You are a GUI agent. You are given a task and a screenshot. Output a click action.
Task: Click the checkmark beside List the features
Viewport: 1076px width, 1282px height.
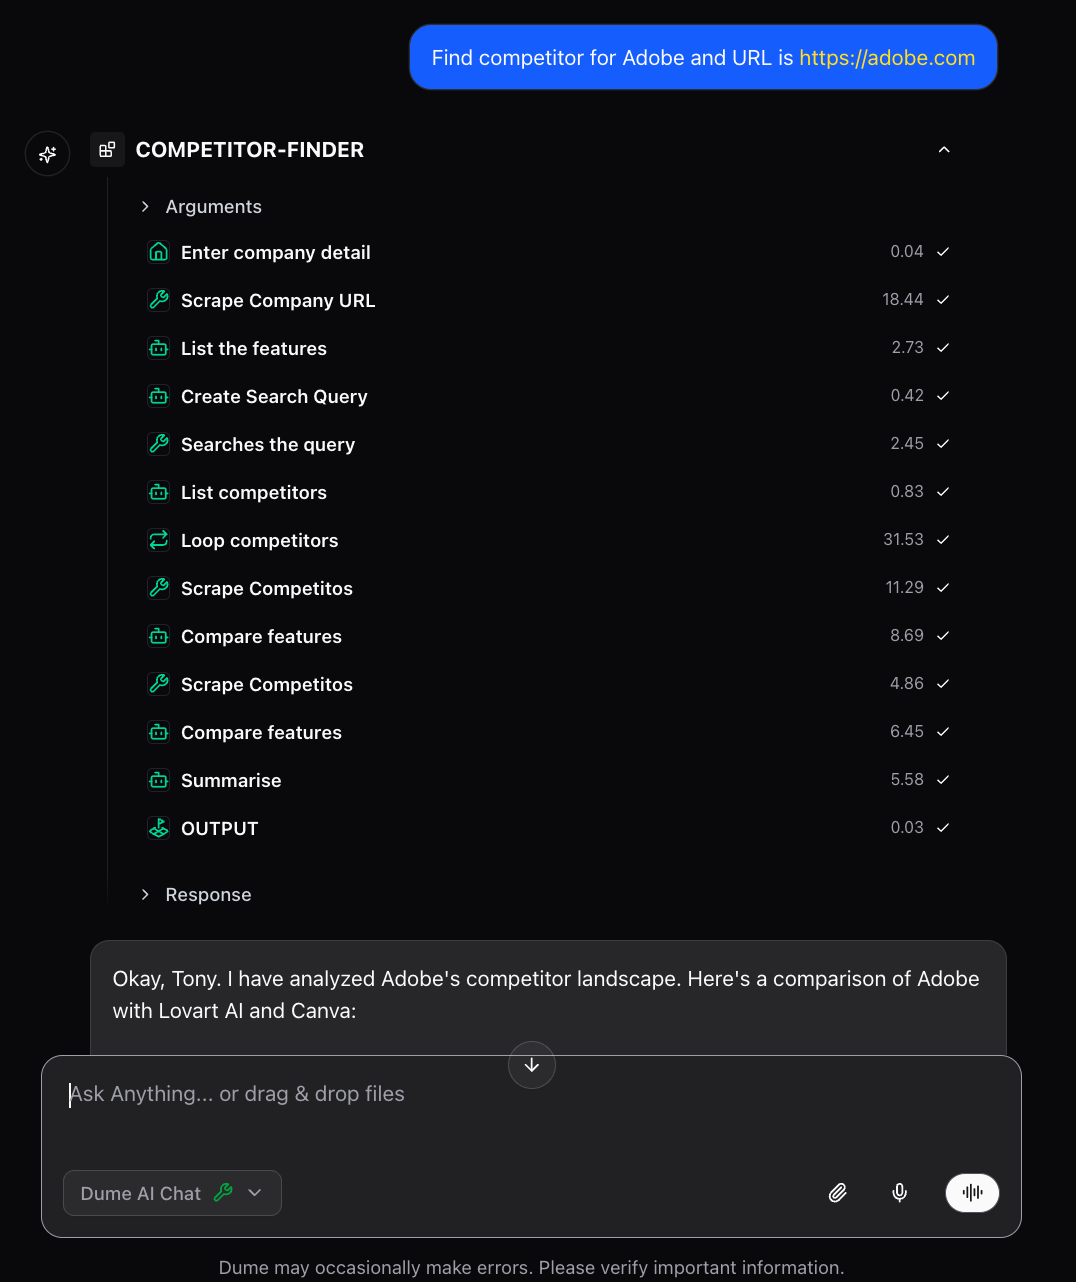click(x=942, y=347)
